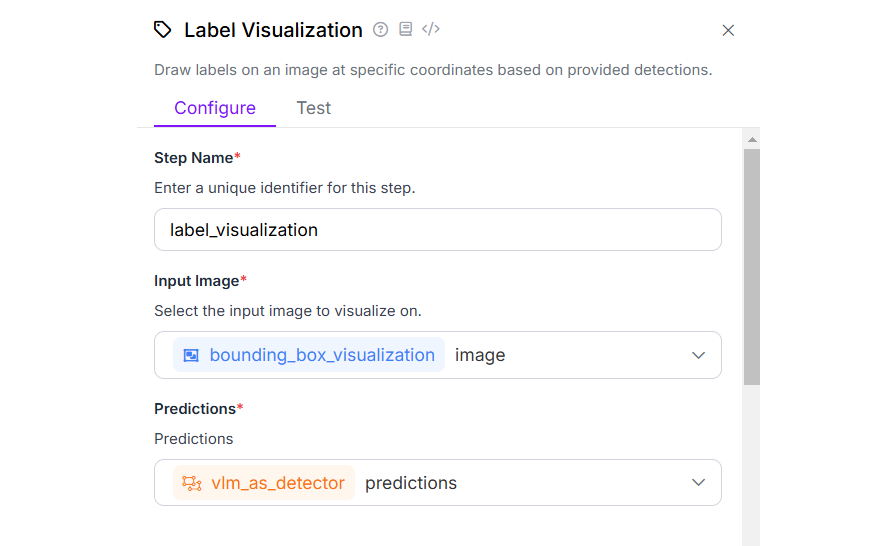887x546 pixels.
Task: Expand the Input Image dropdown chevron
Action: pyautogui.click(x=699, y=355)
